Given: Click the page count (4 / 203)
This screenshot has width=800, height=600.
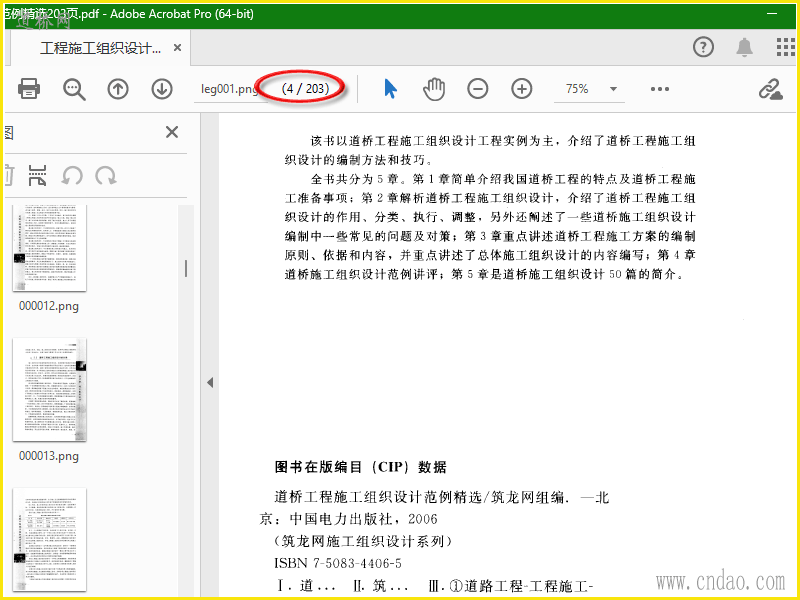Looking at the screenshot, I should click(306, 89).
